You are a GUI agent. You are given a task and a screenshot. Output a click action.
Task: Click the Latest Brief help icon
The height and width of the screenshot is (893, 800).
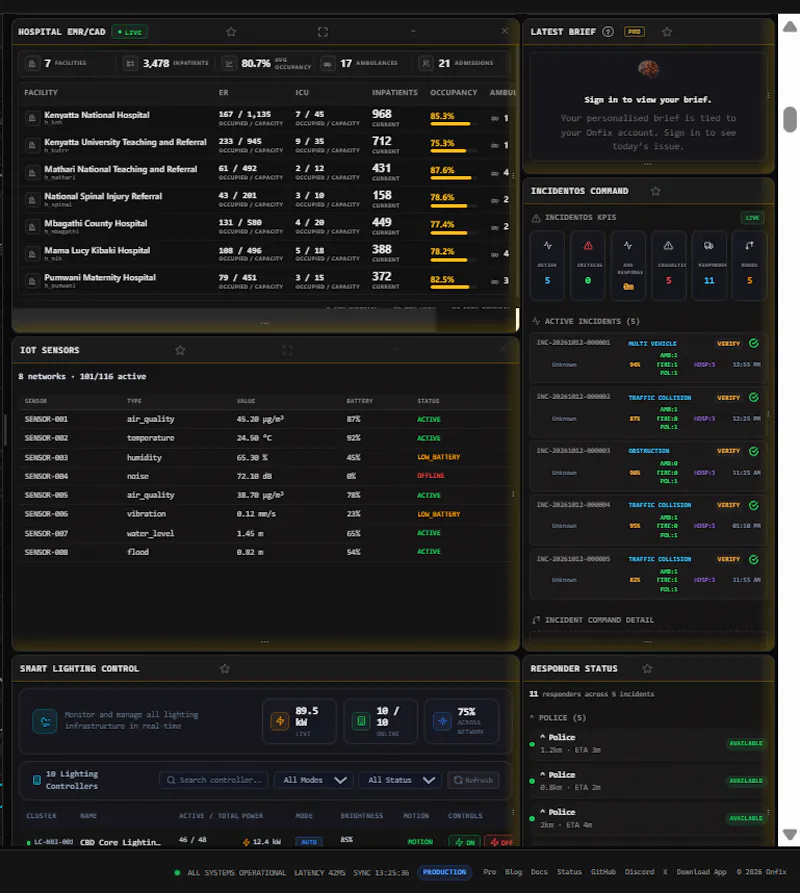click(608, 32)
